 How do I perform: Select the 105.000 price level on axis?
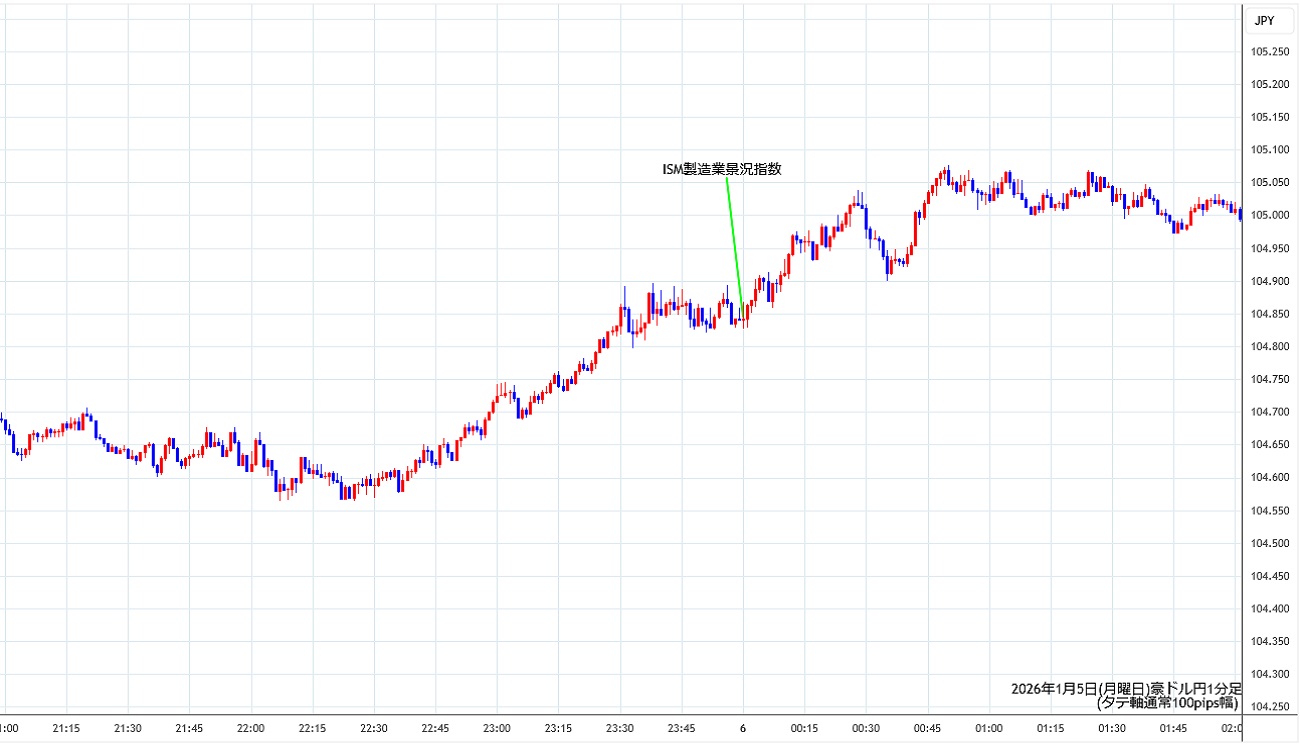(x=1269, y=215)
